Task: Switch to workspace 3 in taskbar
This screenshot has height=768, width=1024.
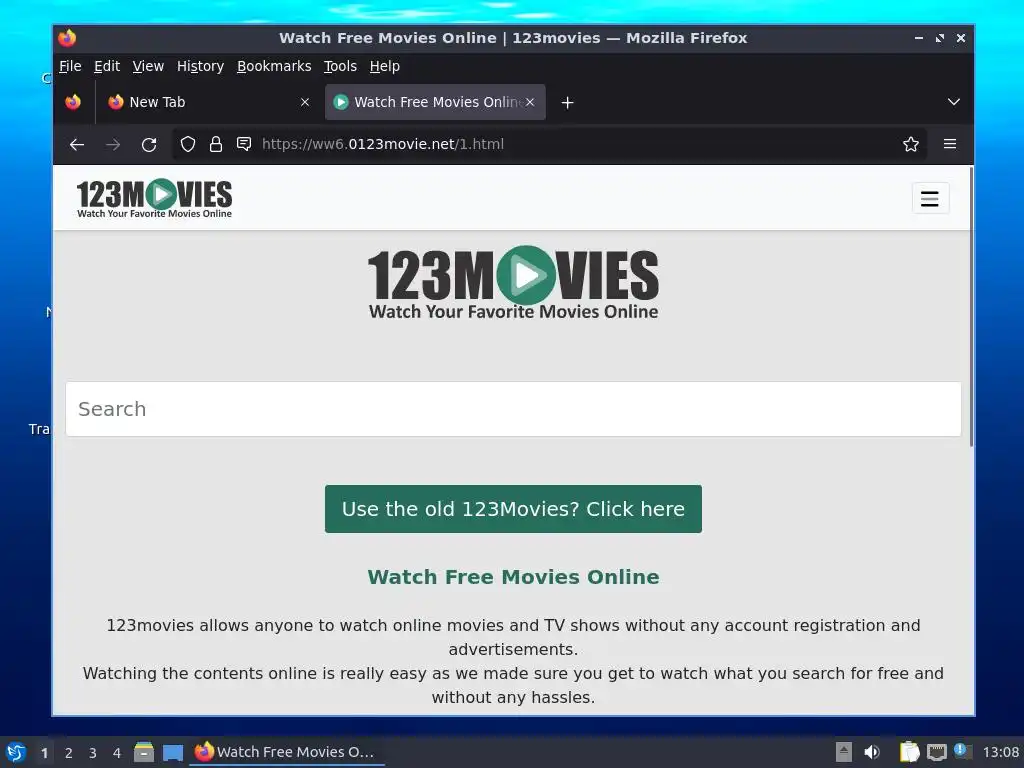Action: pos(93,753)
